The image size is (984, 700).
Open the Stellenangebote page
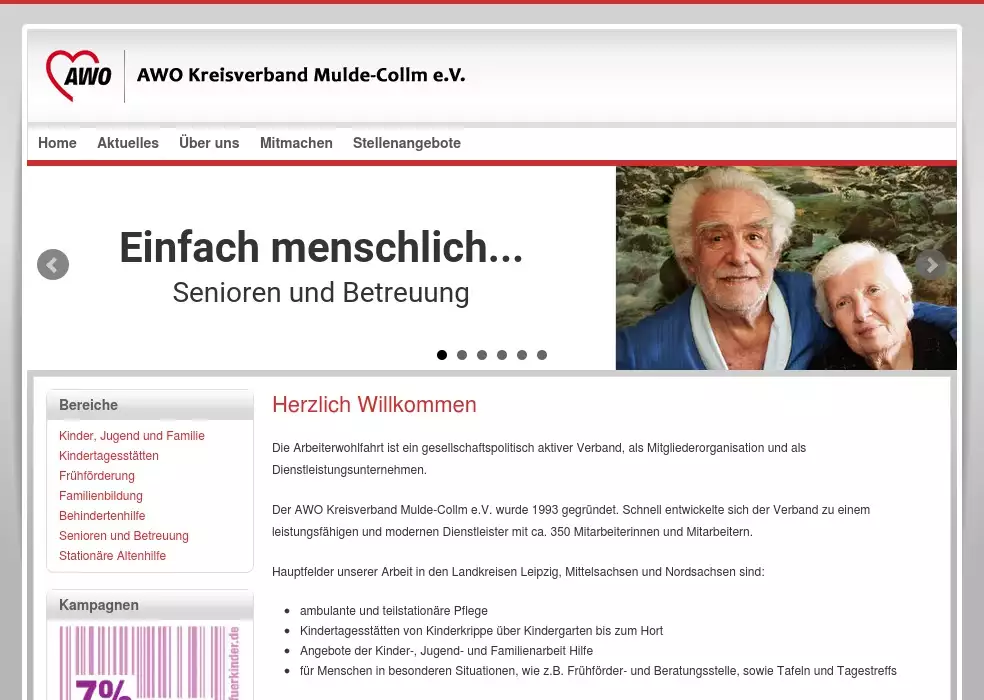407,143
